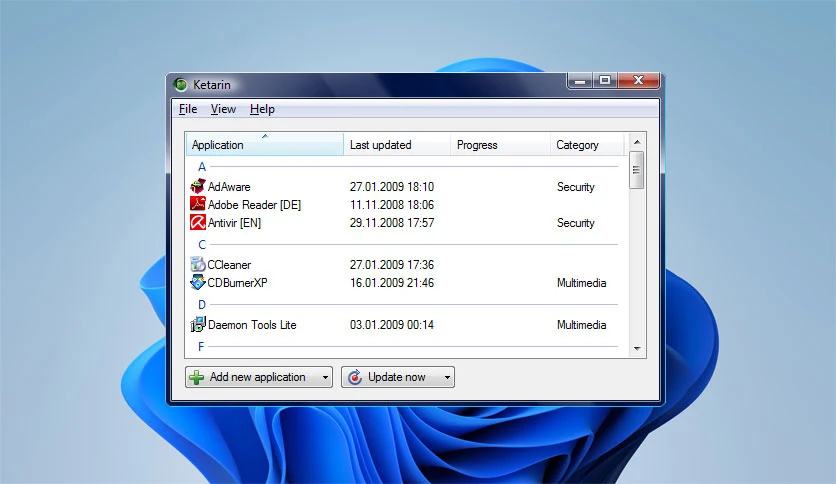
Task: Click the group header letter D
Action: pyautogui.click(x=202, y=305)
